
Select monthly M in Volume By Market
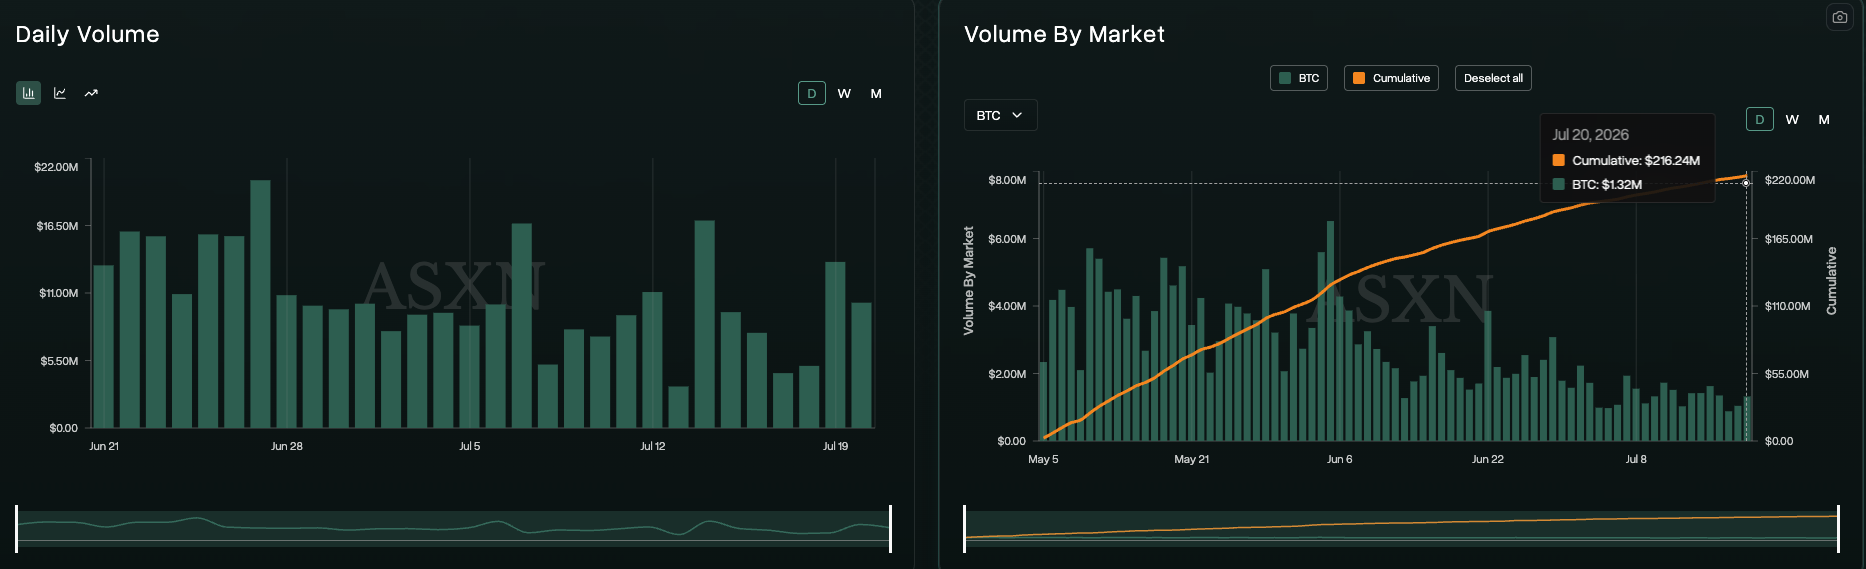point(1824,119)
